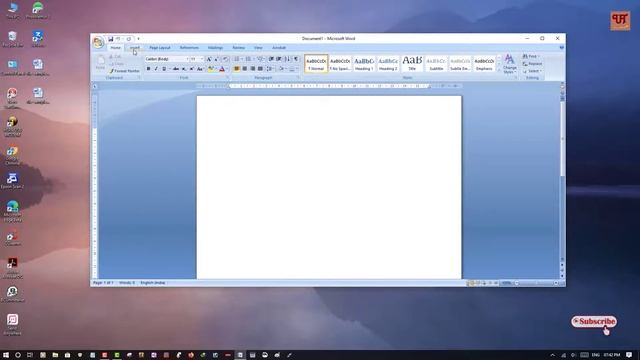Apply the Heading 2 style

[x=388, y=64]
